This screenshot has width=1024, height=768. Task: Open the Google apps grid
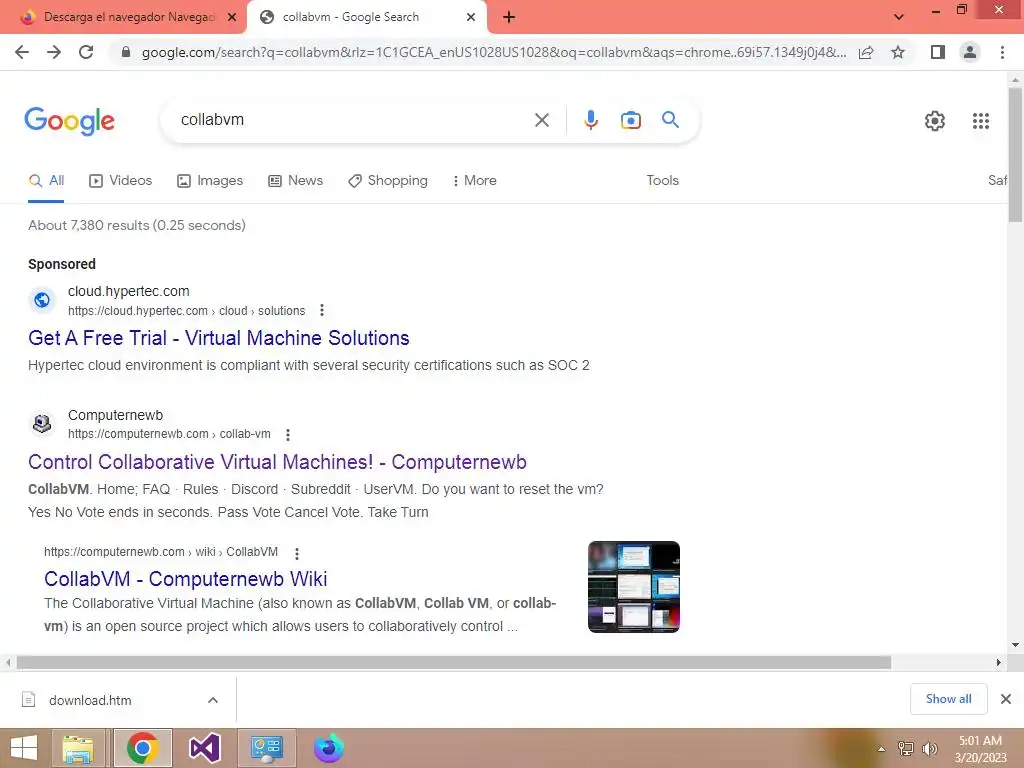pos(981,121)
